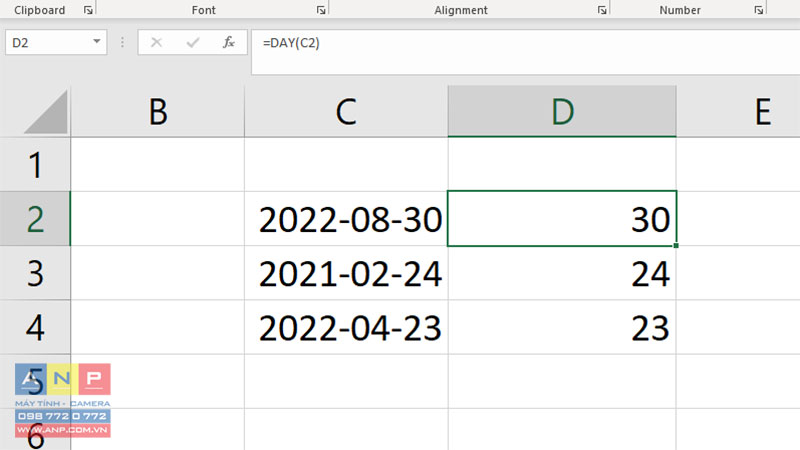Click the Insert Function fx icon

(x=229, y=42)
